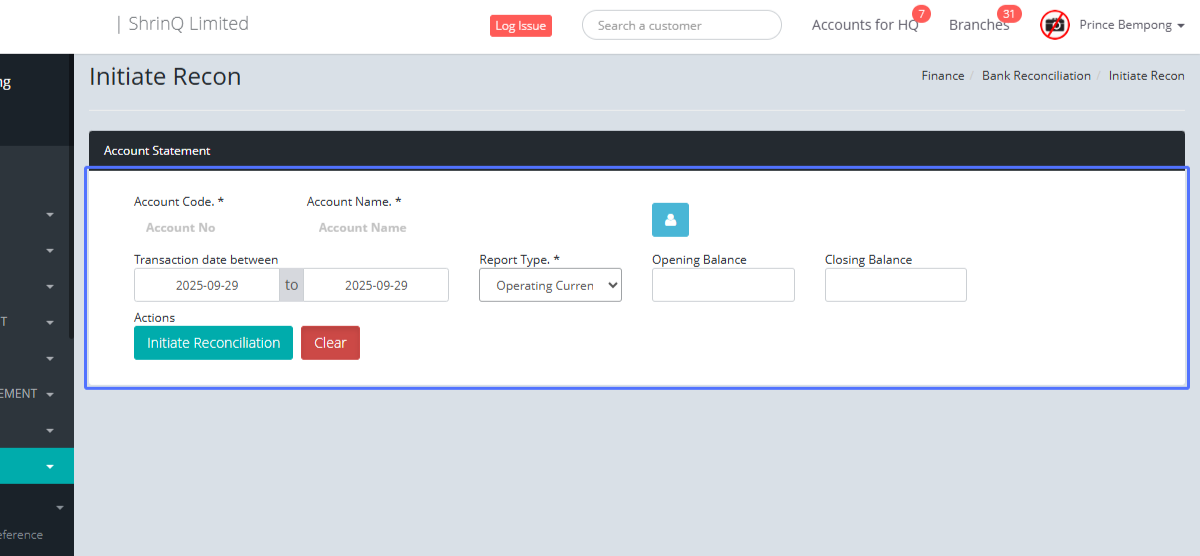
Task: Open the Report Type dropdown
Action: (x=550, y=285)
